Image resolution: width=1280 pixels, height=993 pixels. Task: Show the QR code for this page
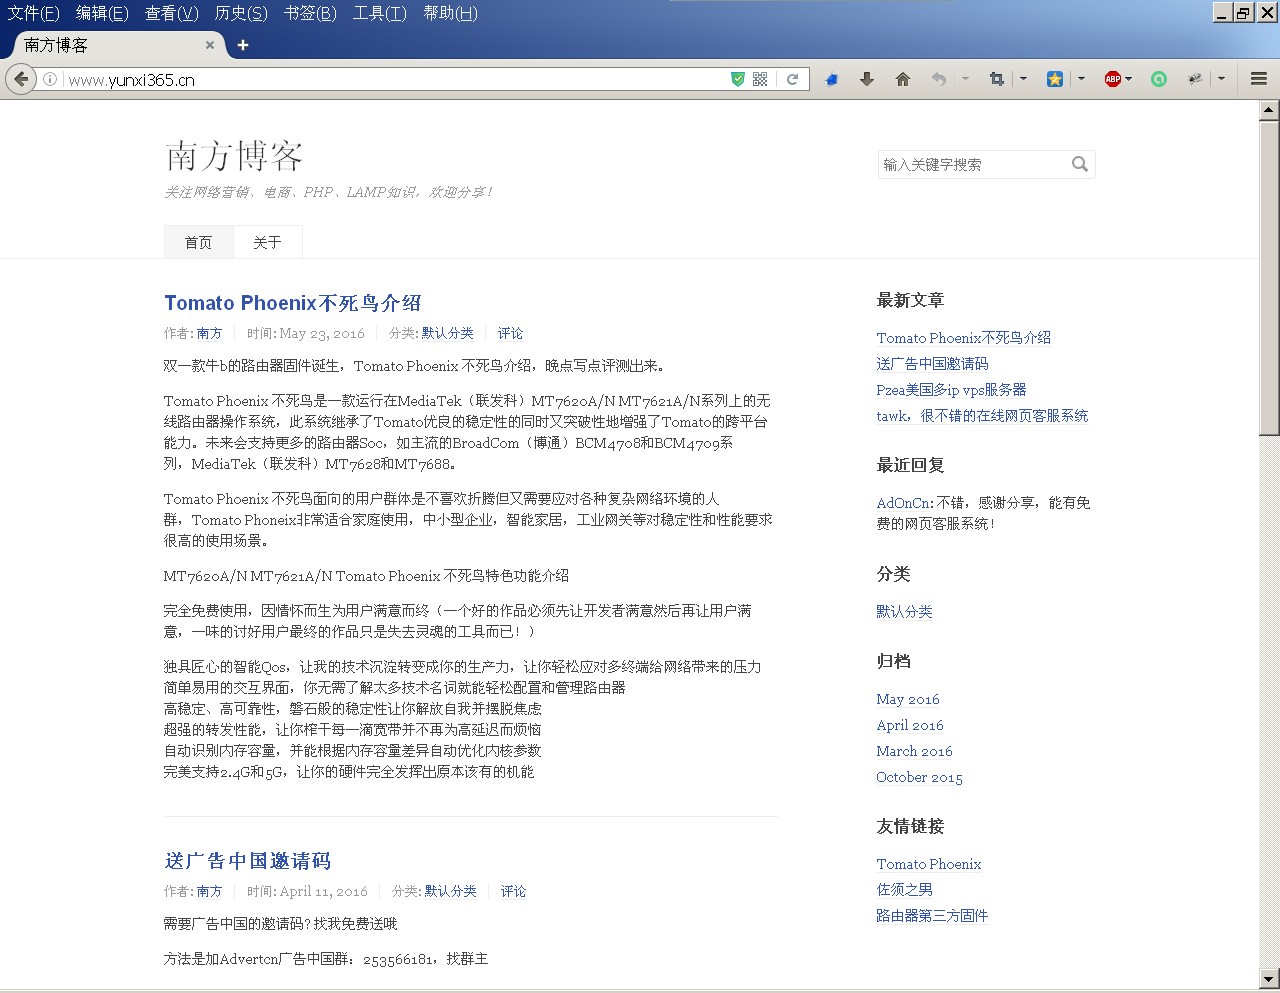[x=760, y=79]
